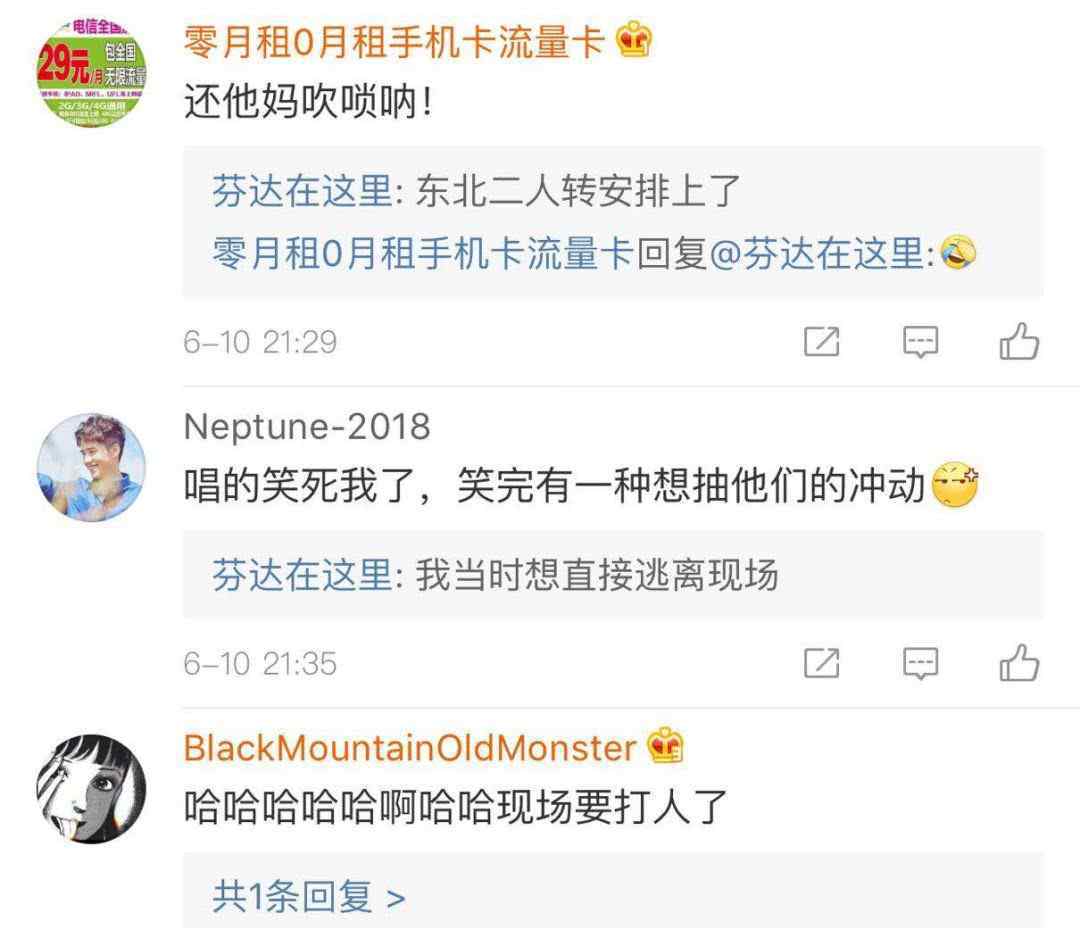Repost the comment dated 6-10 21:29
The height and width of the screenshot is (928, 1080).
(x=822, y=342)
